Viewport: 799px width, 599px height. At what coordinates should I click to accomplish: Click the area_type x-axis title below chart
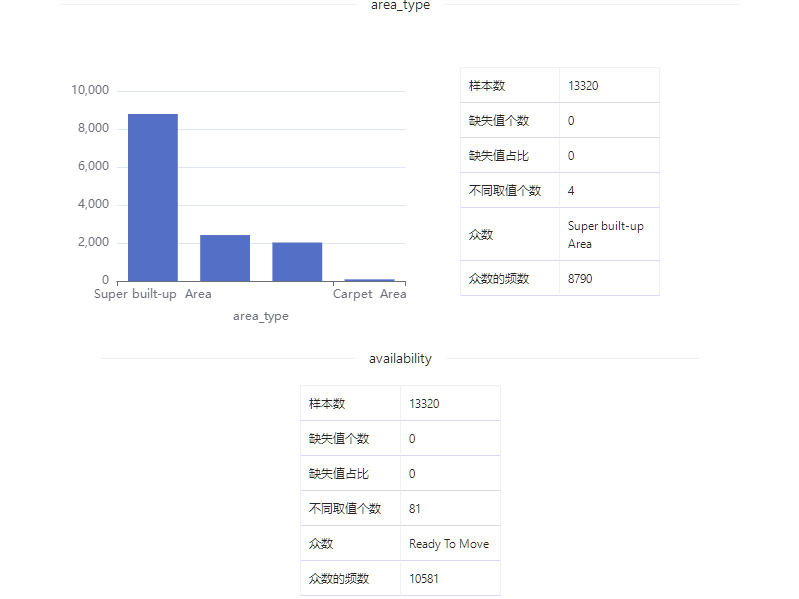click(261, 316)
